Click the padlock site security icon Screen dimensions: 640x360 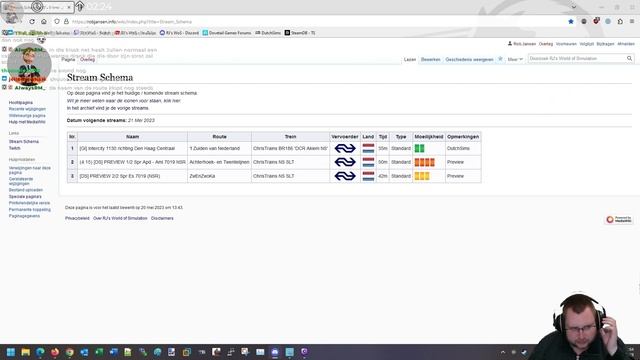(x=66, y=21)
